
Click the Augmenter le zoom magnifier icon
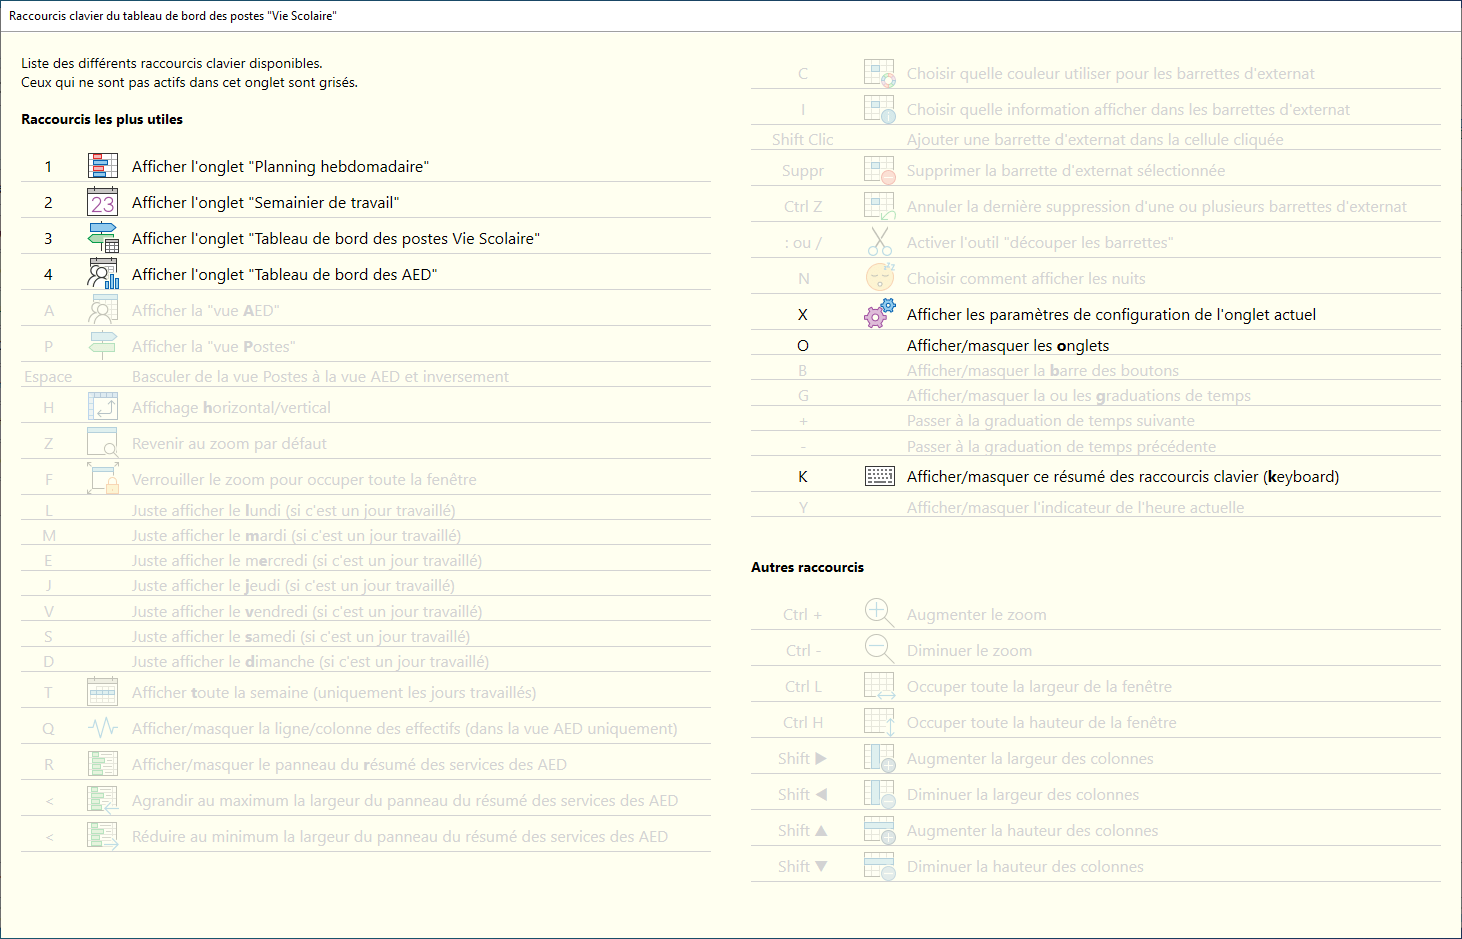point(879,614)
